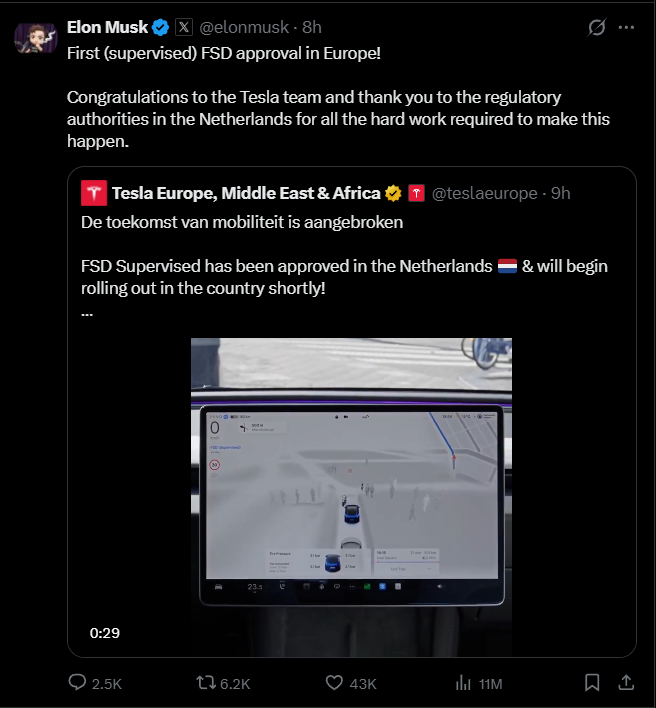Expand the quoted post's truncated text ellipsis
This screenshot has width=656, height=708.
(x=87, y=311)
